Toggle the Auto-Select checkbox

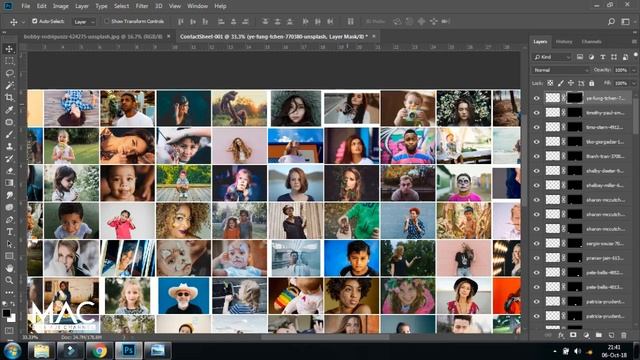35,21
